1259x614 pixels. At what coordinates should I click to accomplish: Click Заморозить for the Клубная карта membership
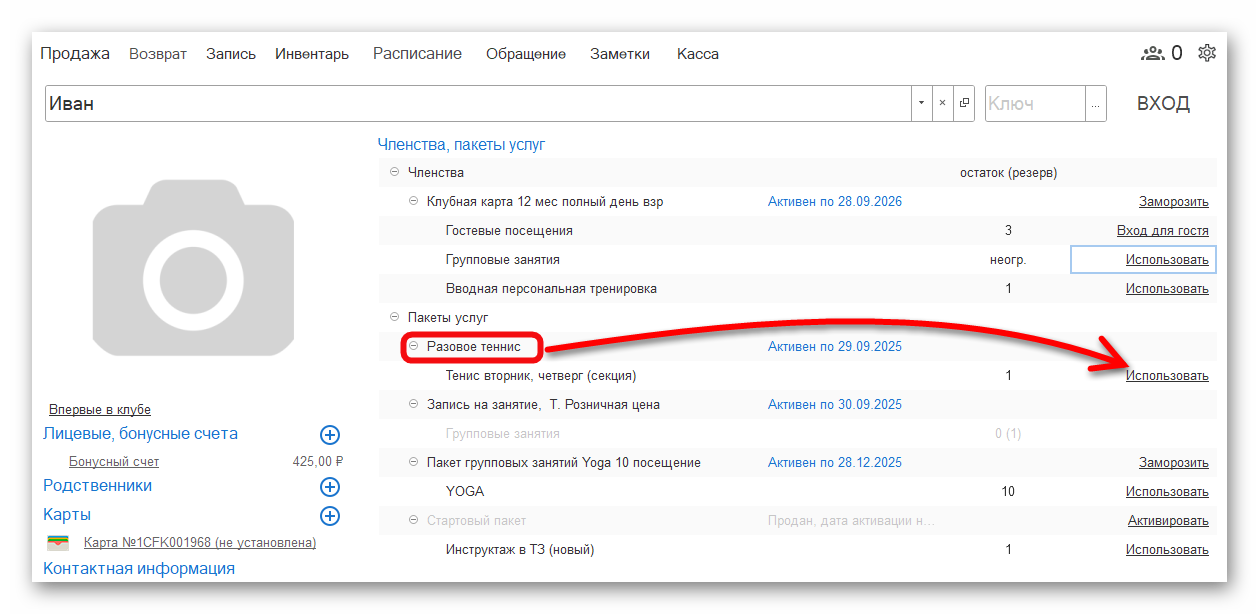1173,202
